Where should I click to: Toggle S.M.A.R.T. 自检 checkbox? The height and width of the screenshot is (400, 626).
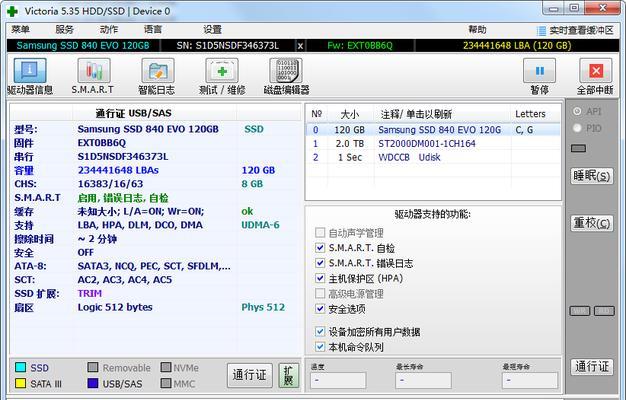point(320,248)
